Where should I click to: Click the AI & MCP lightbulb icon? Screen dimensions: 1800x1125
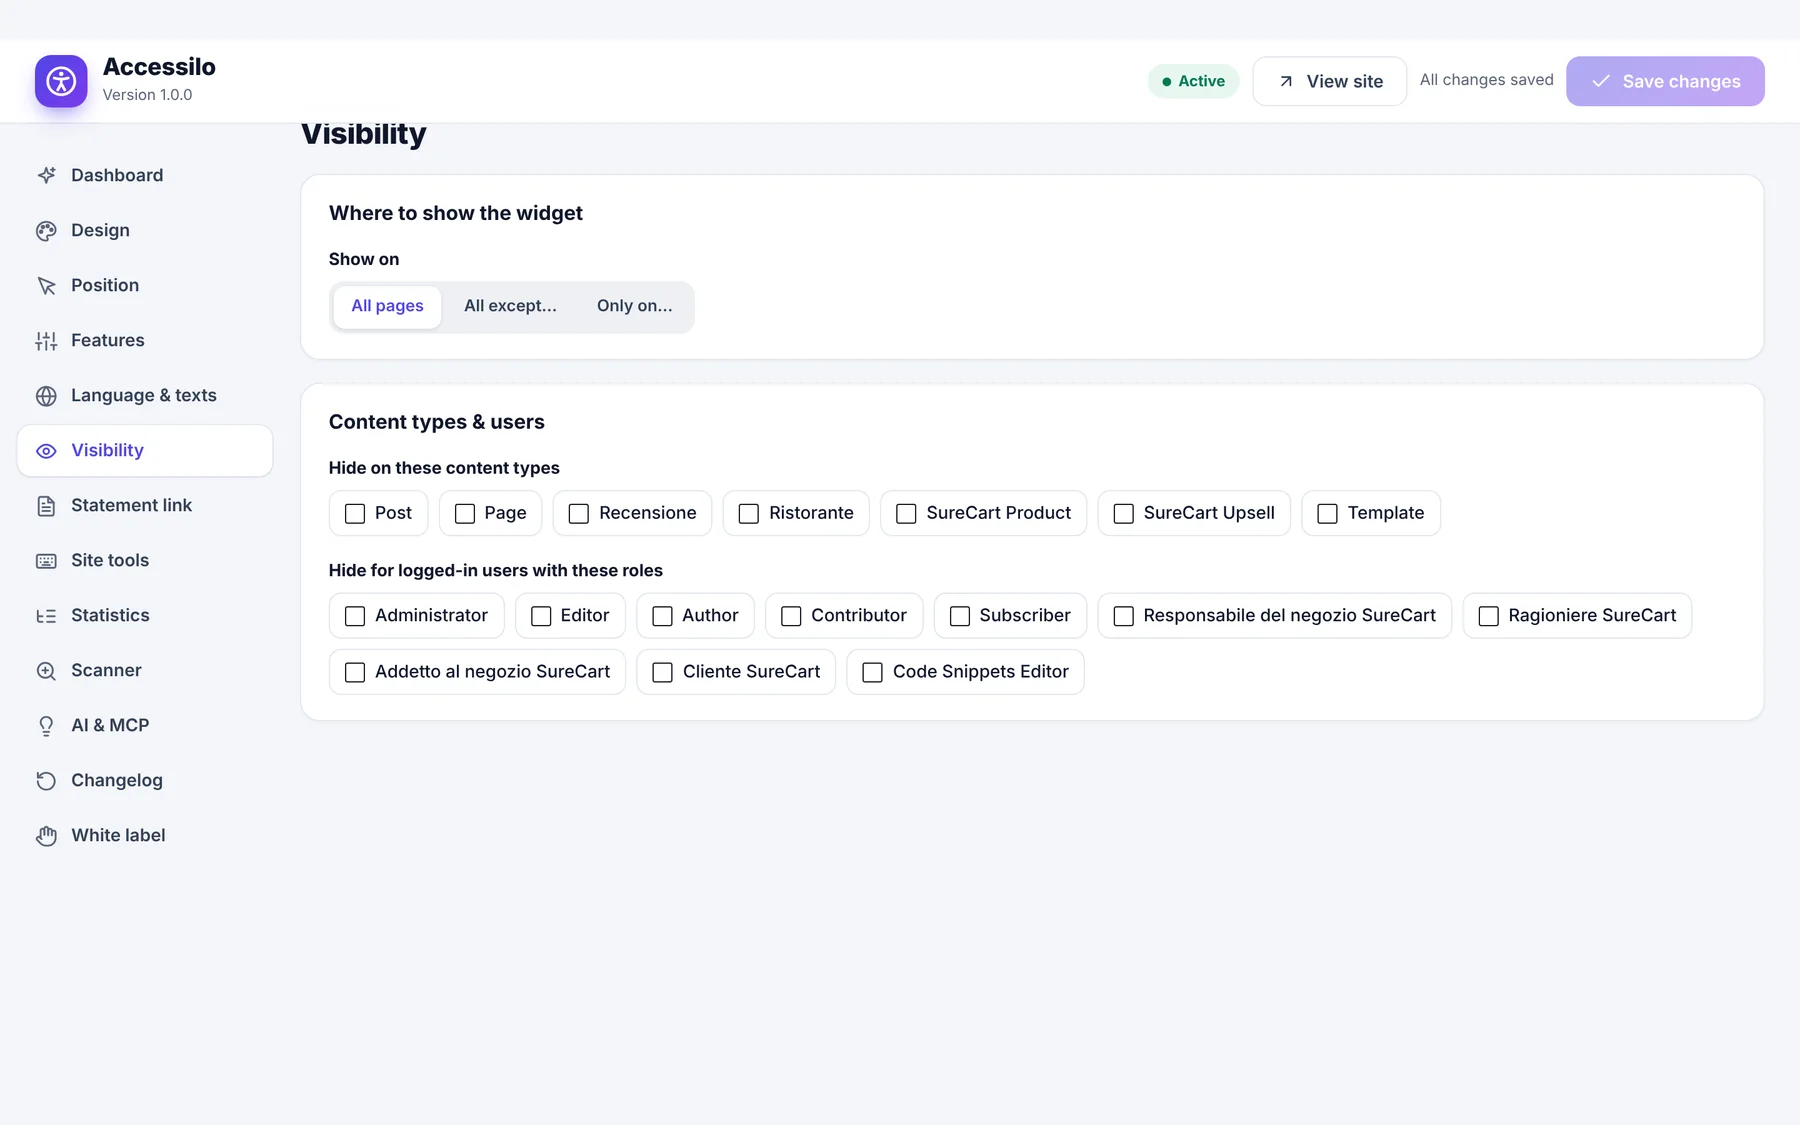click(x=46, y=726)
